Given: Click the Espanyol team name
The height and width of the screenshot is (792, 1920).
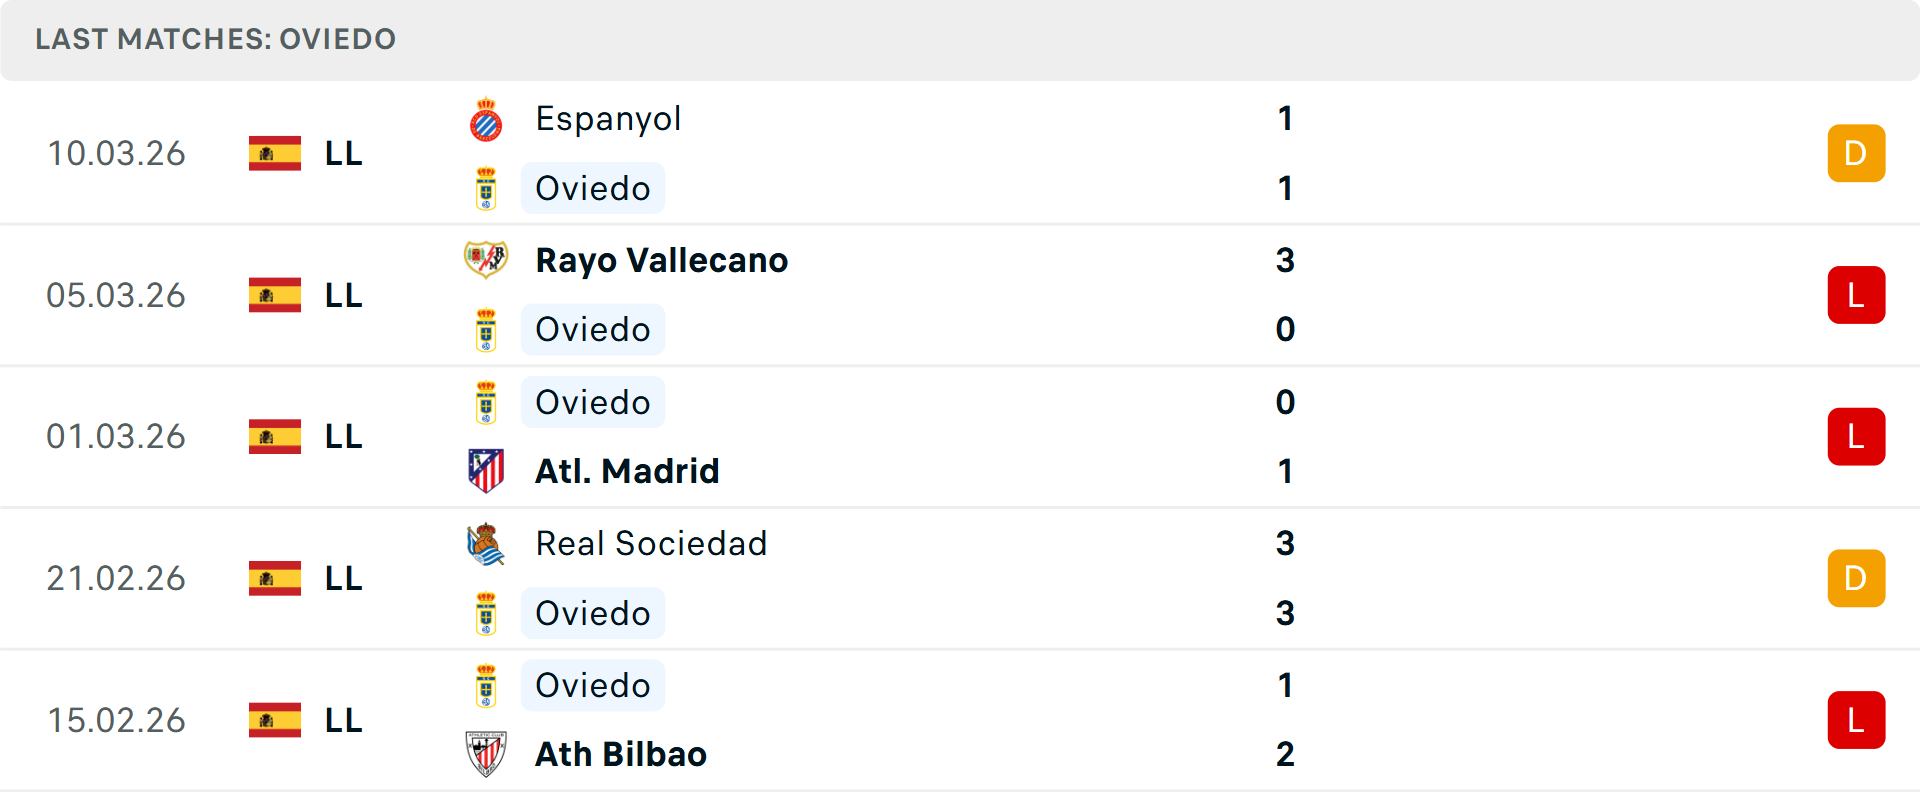Looking at the screenshot, I should pos(608,119).
